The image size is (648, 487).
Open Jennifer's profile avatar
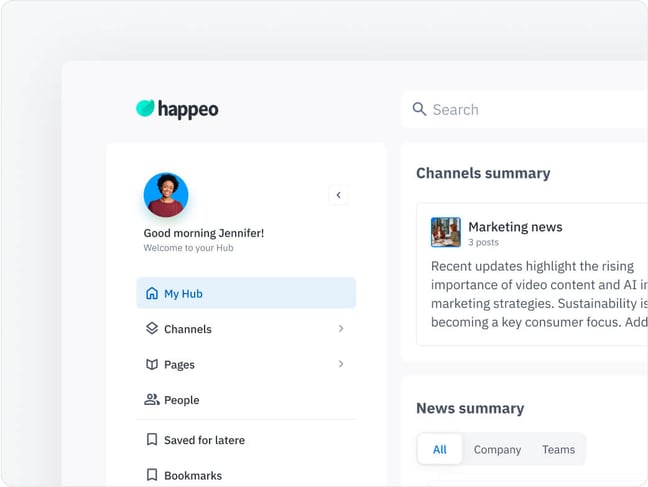click(x=166, y=195)
